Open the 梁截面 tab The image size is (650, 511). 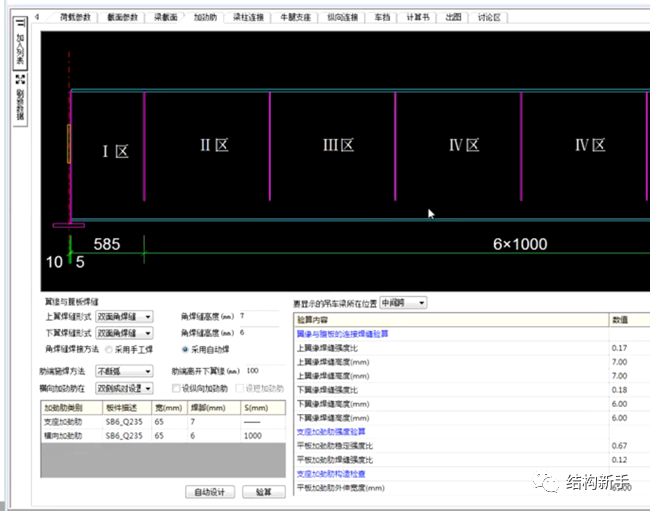pos(166,17)
